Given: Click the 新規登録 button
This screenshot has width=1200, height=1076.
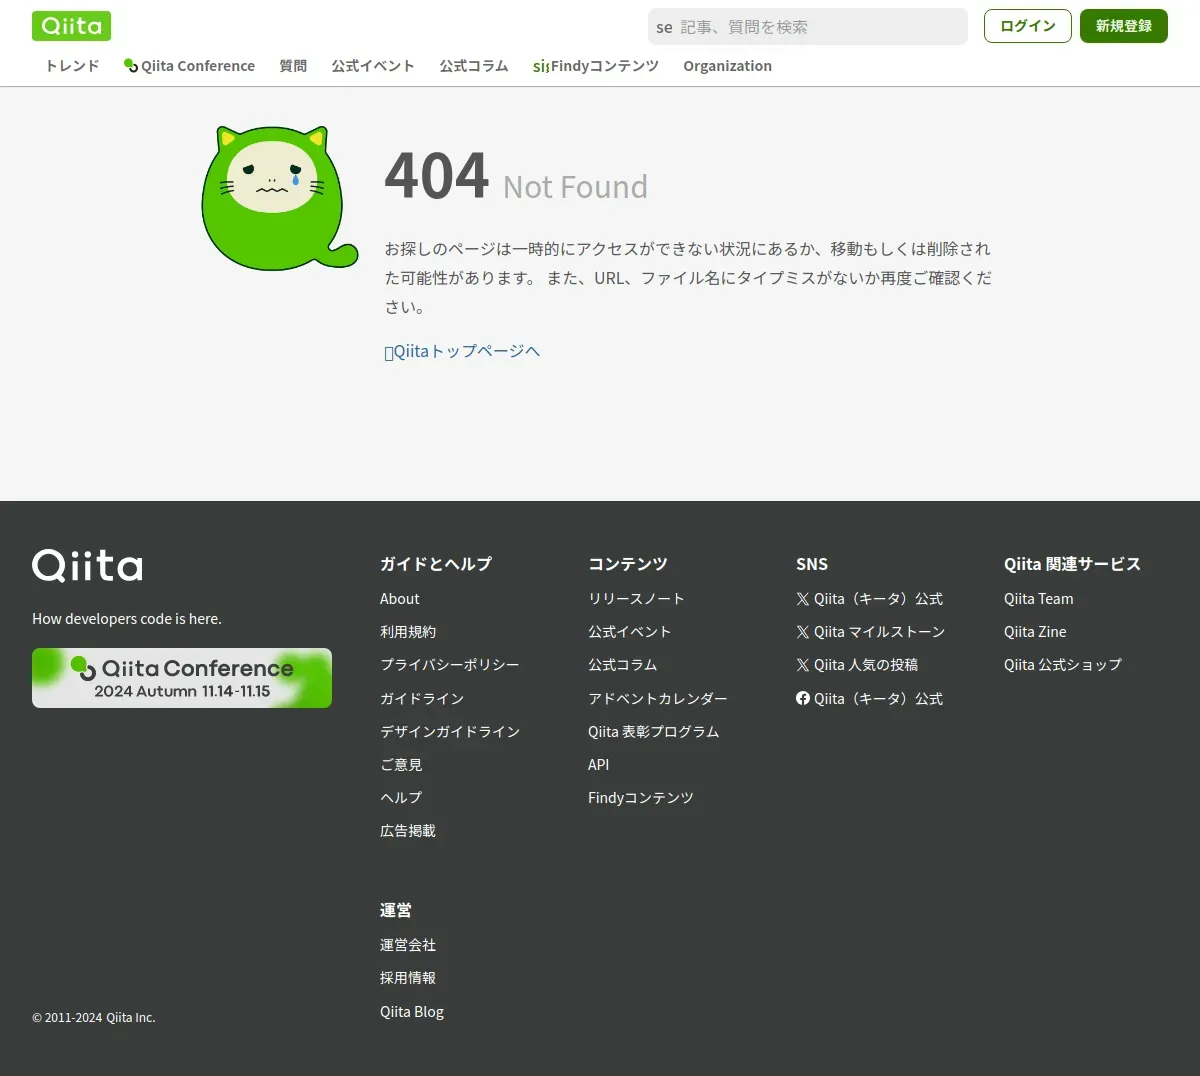Looking at the screenshot, I should (1124, 26).
